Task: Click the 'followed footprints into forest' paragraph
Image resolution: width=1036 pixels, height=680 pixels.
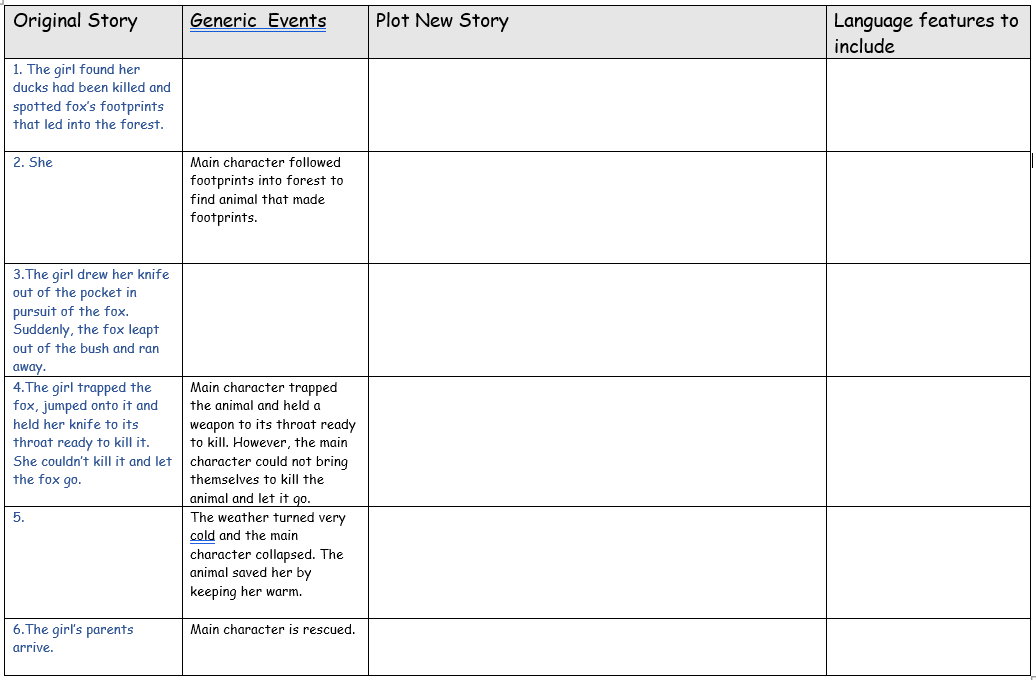Action: [x=266, y=190]
